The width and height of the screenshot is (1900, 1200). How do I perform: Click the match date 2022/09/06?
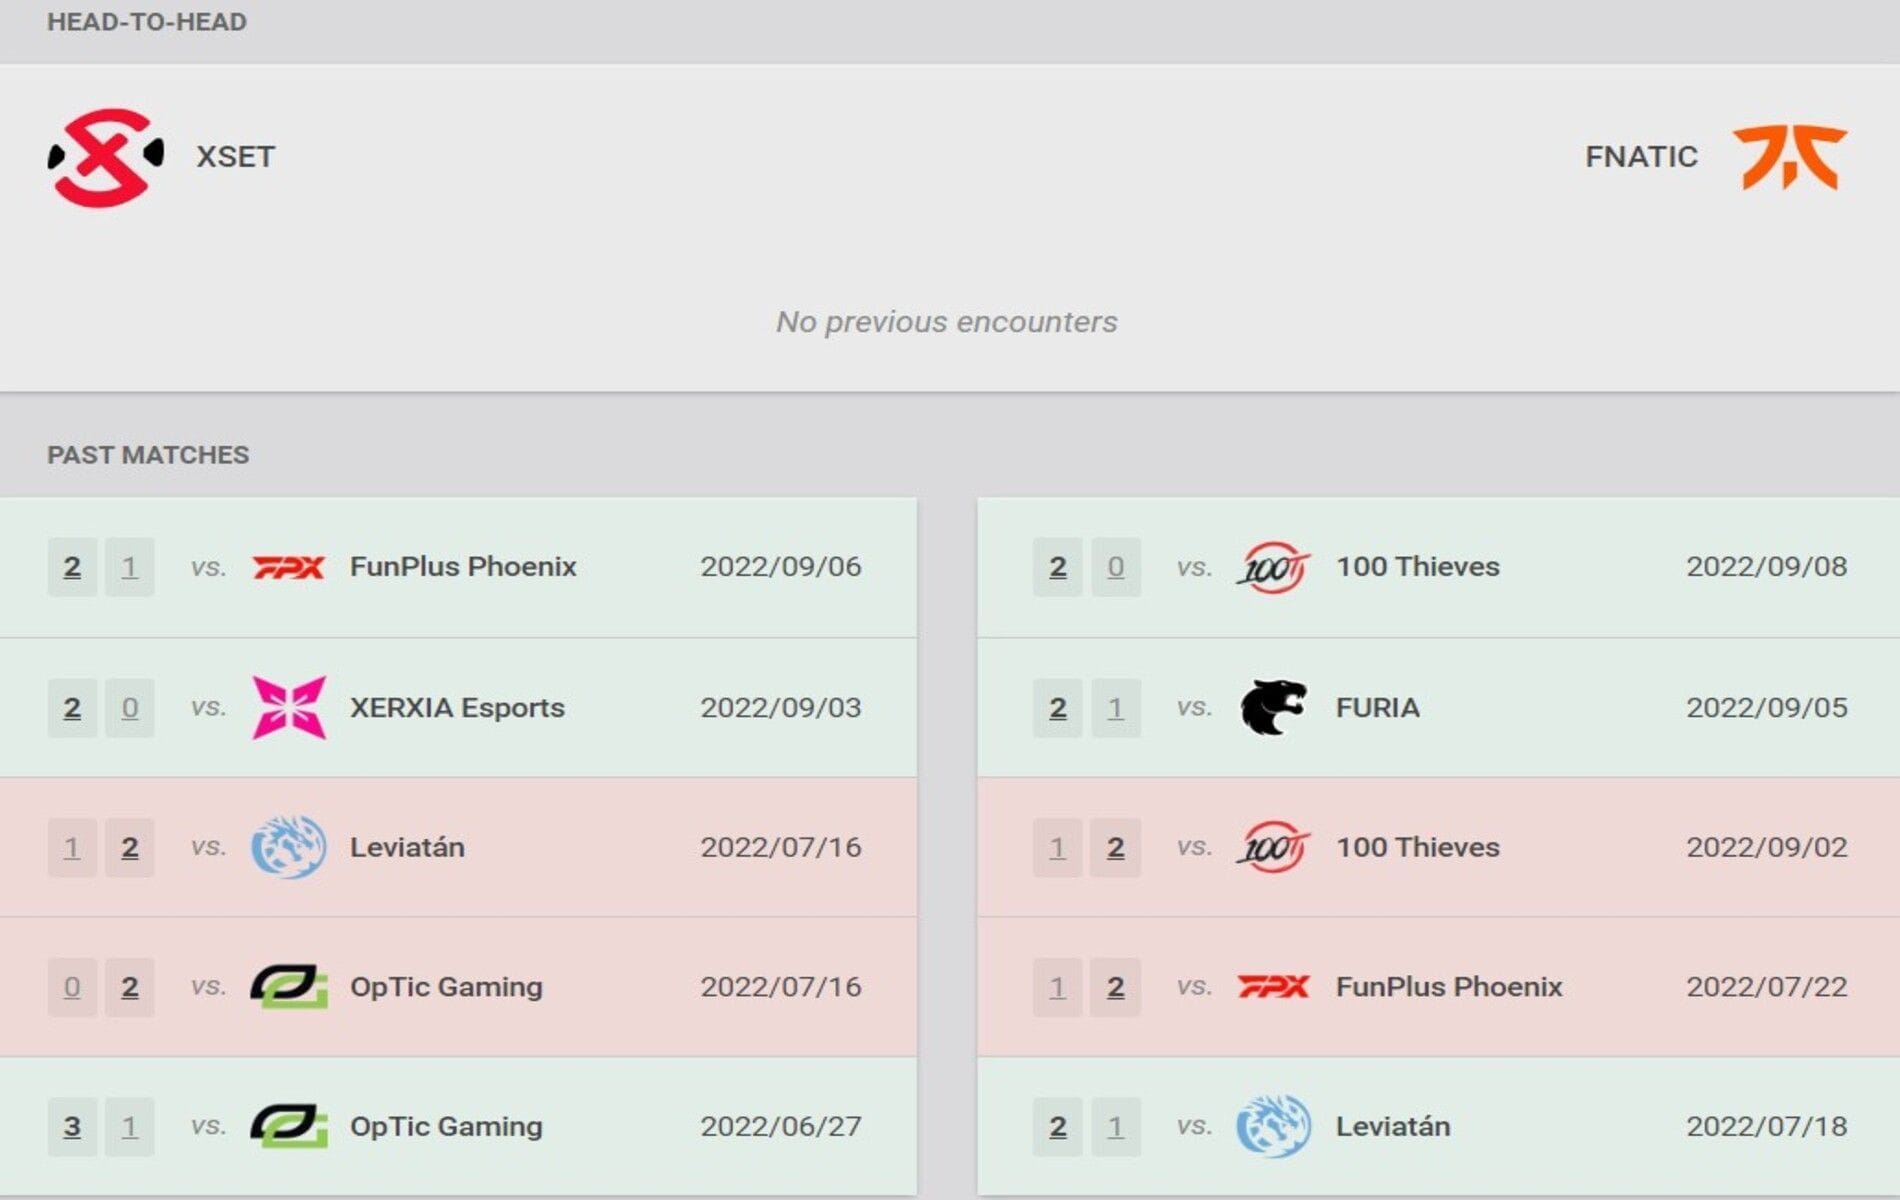781,566
